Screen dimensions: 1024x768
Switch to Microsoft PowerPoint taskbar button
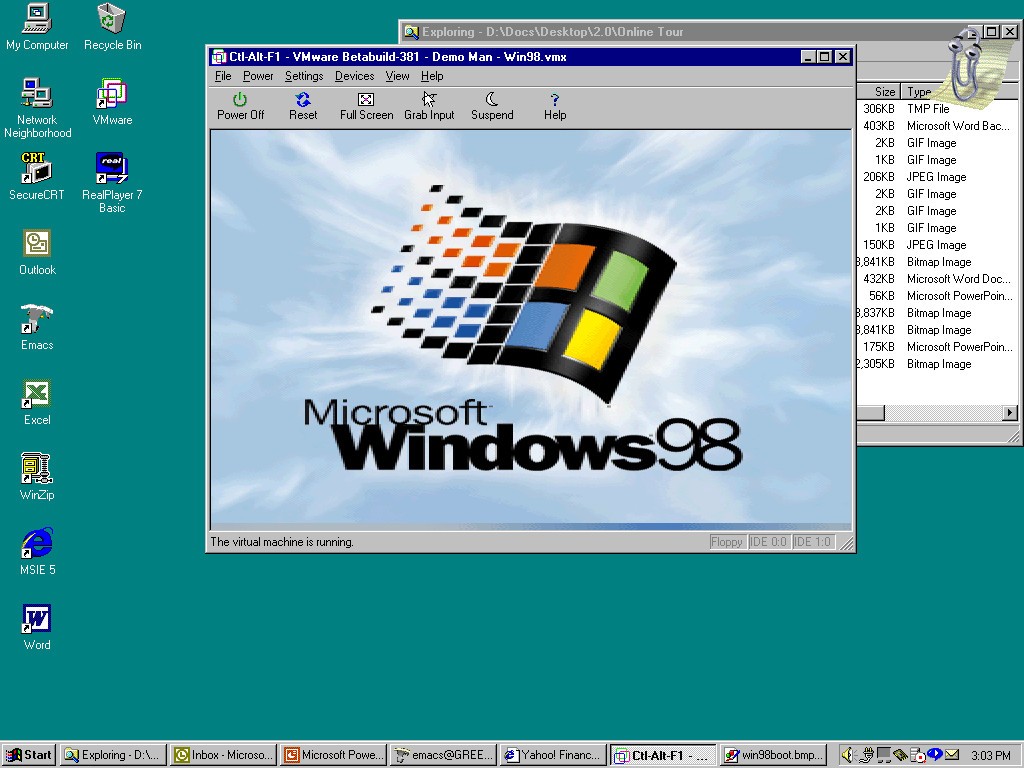click(333, 755)
